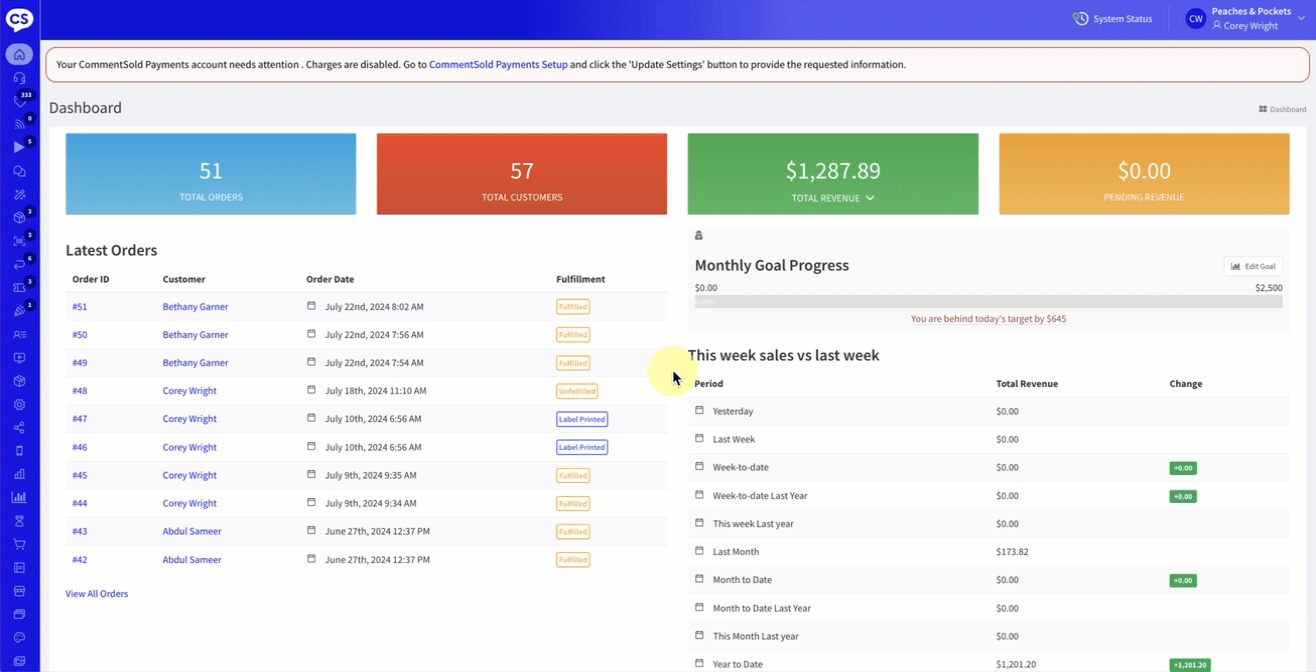The height and width of the screenshot is (672, 1316).
Task: Click the mobile phone sidebar icon
Action: coord(19,451)
